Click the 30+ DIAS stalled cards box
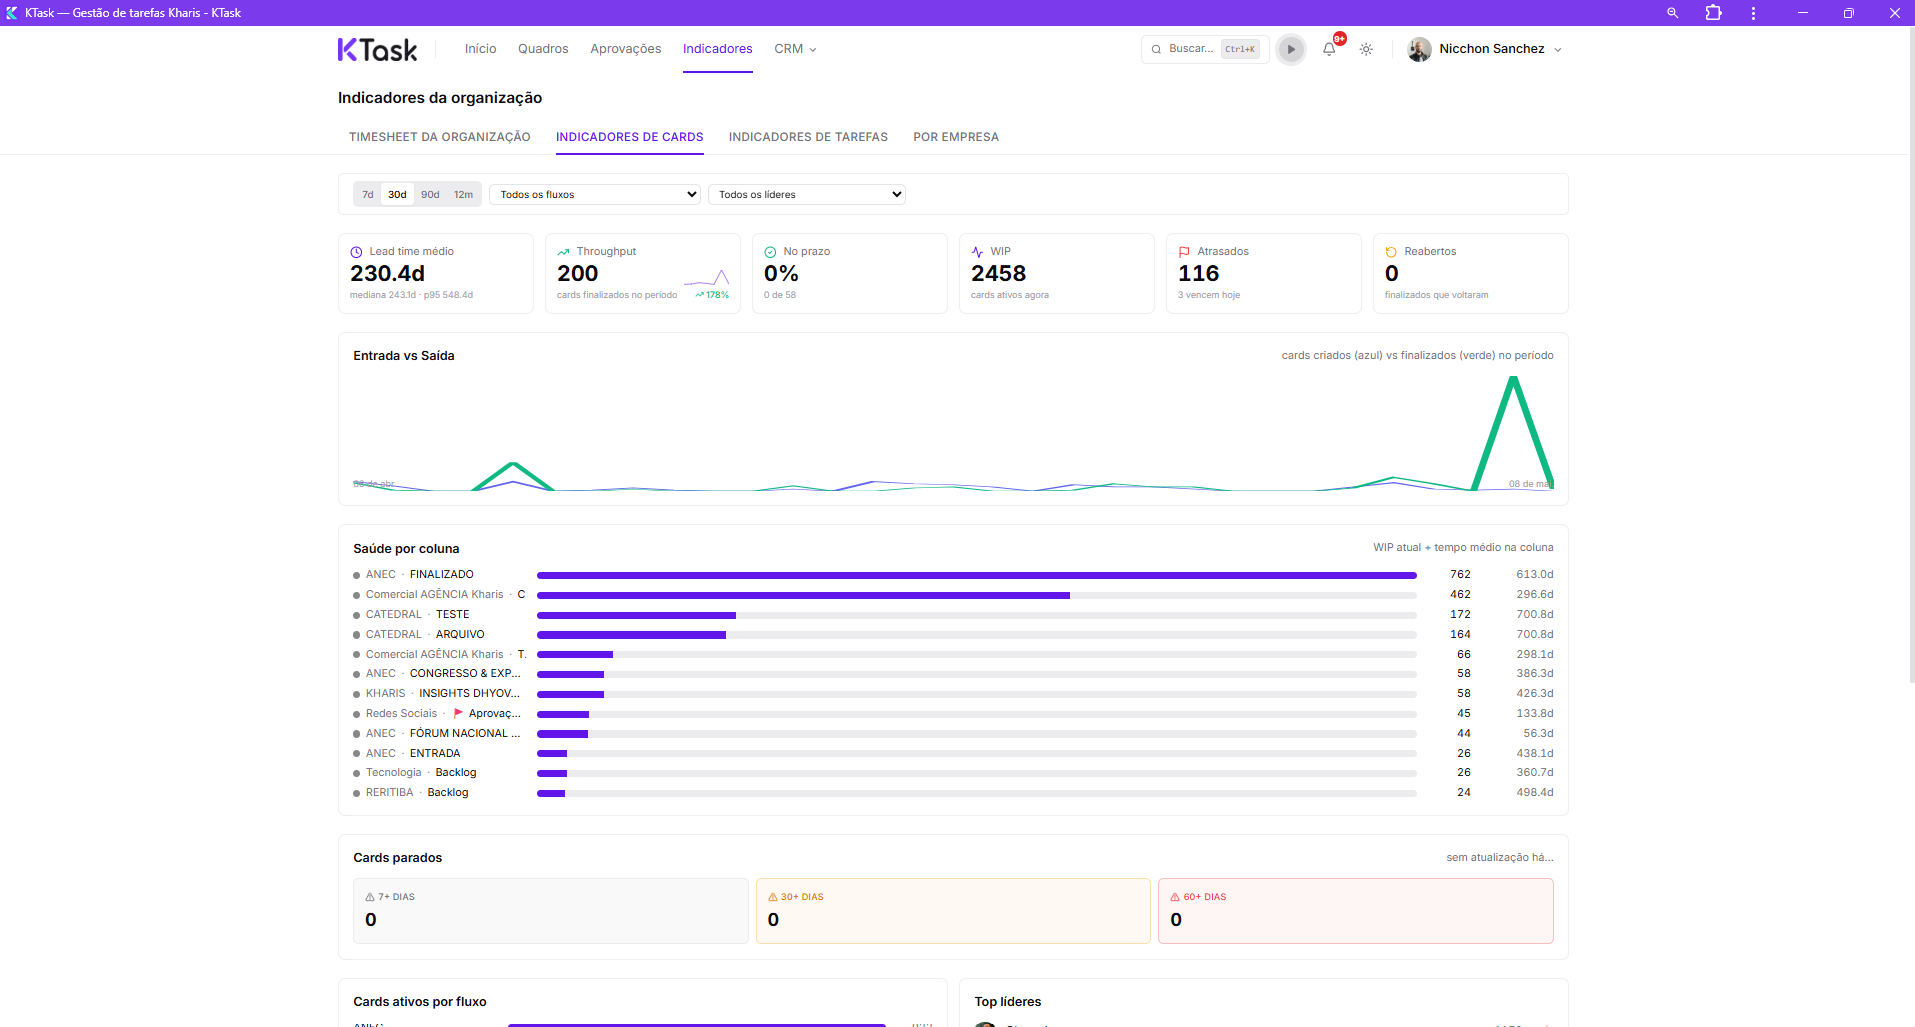This screenshot has width=1915, height=1027. 953,911
